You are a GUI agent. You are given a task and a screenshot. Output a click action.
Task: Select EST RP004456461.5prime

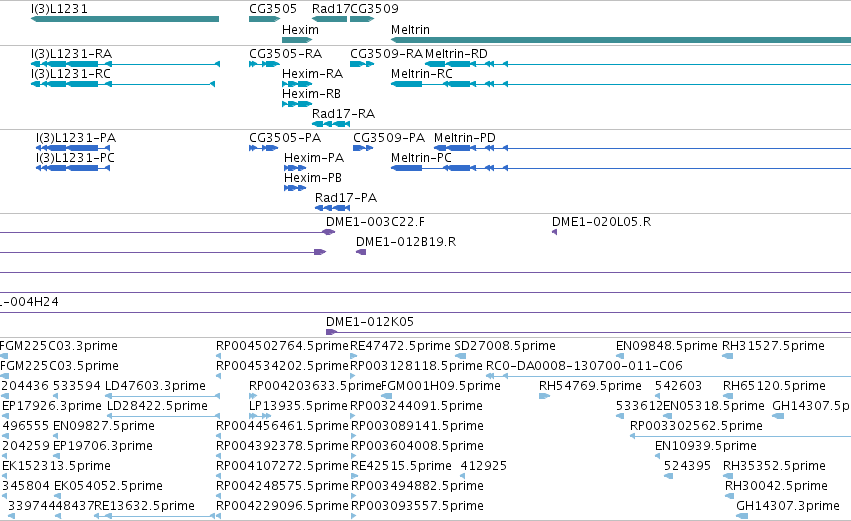point(282,426)
